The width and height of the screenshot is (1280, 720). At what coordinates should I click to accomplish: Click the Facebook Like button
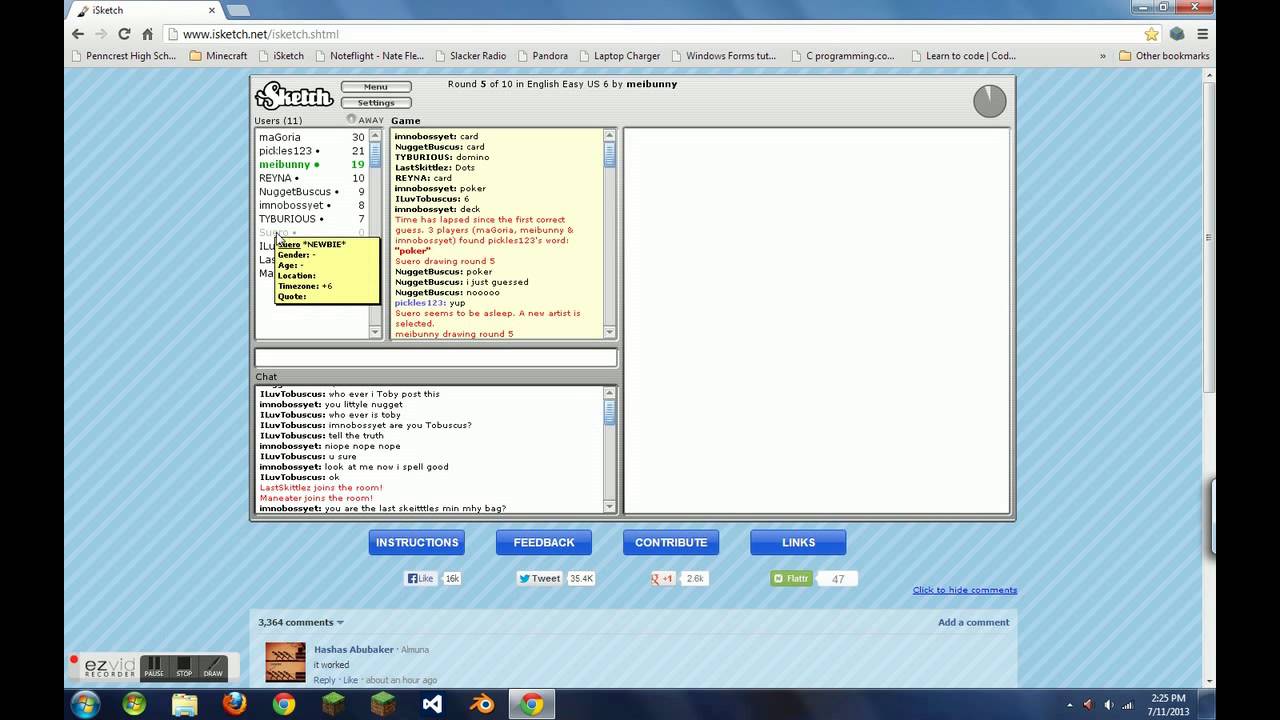tap(420, 578)
